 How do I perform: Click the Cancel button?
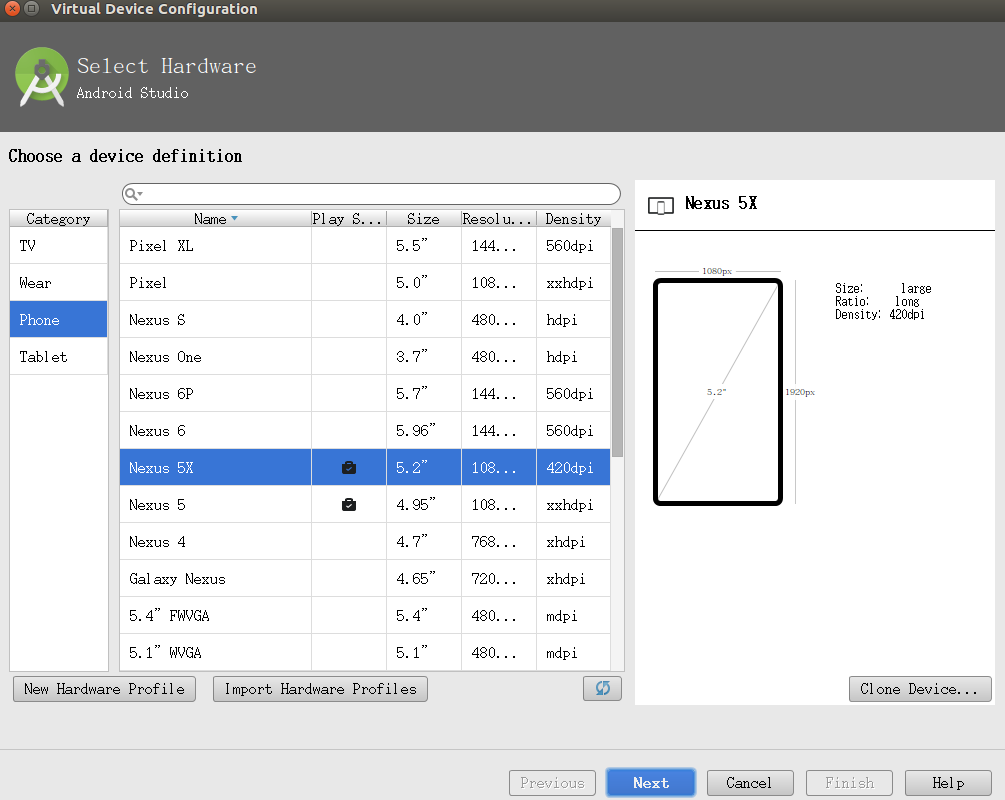click(x=750, y=783)
